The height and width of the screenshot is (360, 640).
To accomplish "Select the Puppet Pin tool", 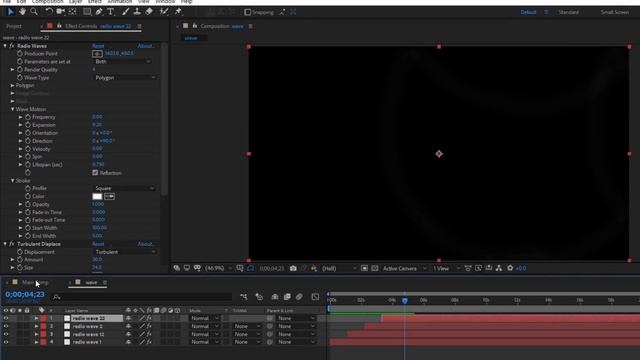I will click(x=178, y=12).
